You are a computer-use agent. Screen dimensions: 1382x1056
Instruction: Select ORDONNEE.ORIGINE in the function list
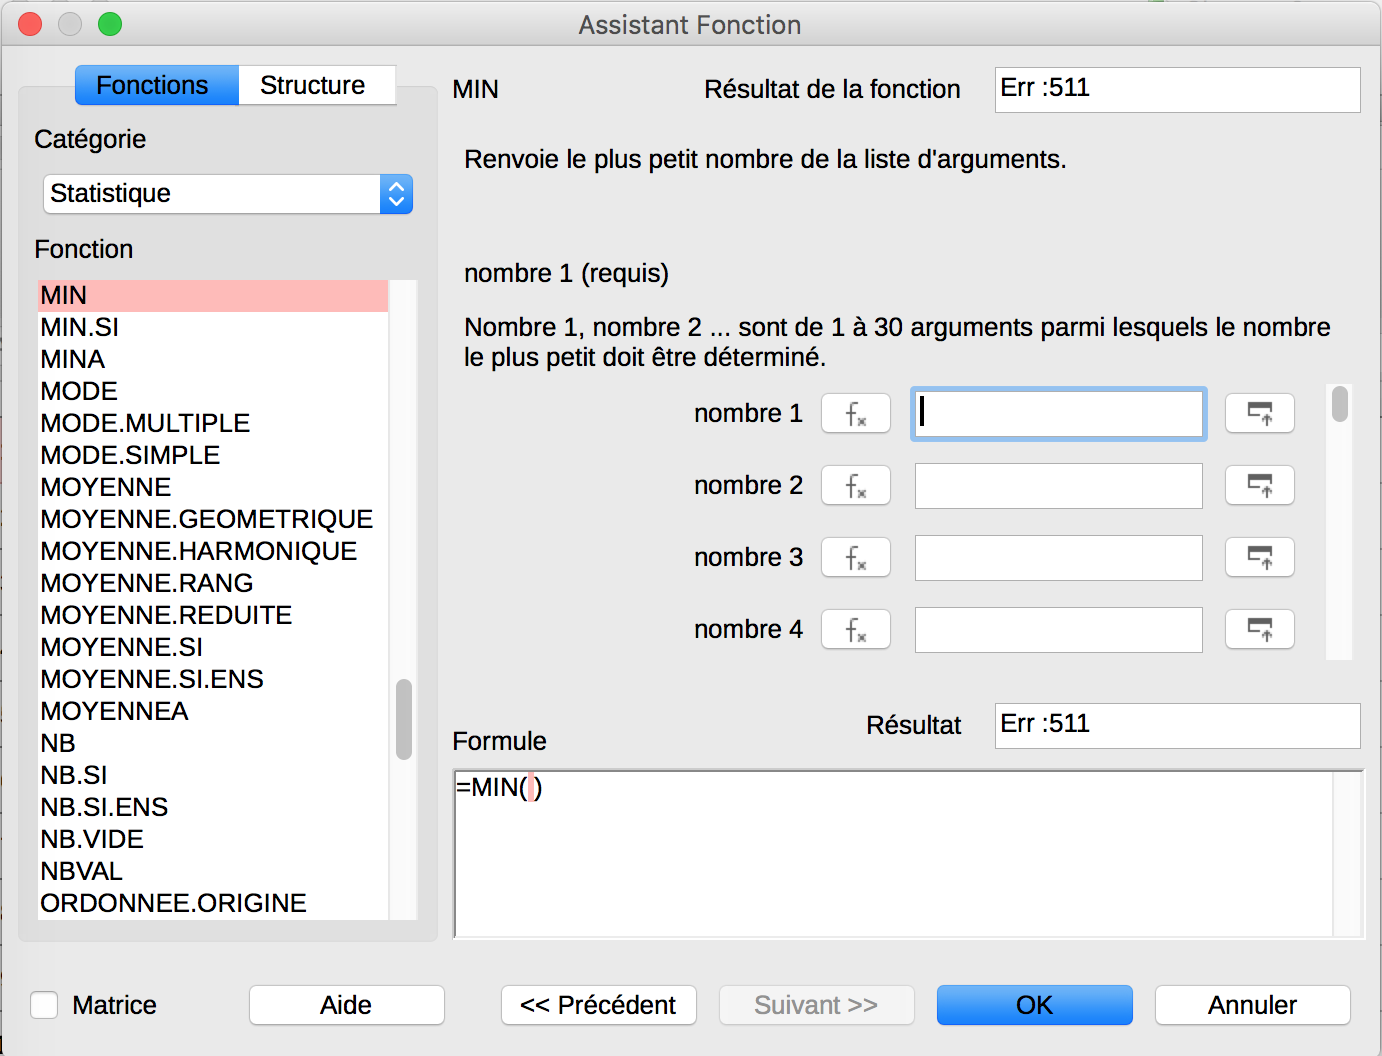click(213, 903)
